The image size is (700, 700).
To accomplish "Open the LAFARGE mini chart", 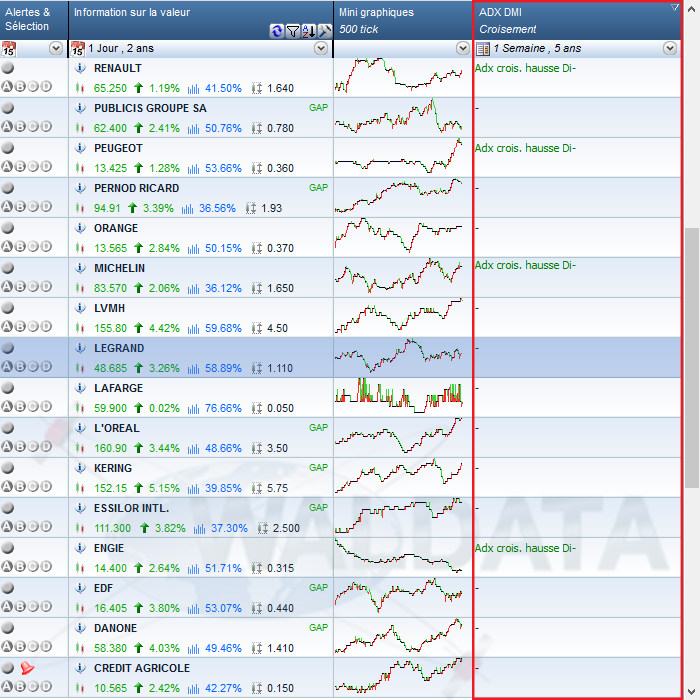I will (x=399, y=396).
